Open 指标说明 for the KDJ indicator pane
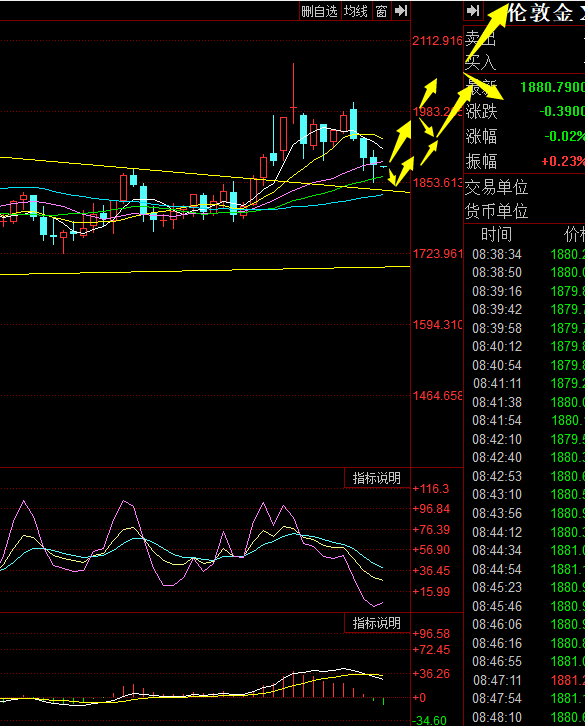 377,478
